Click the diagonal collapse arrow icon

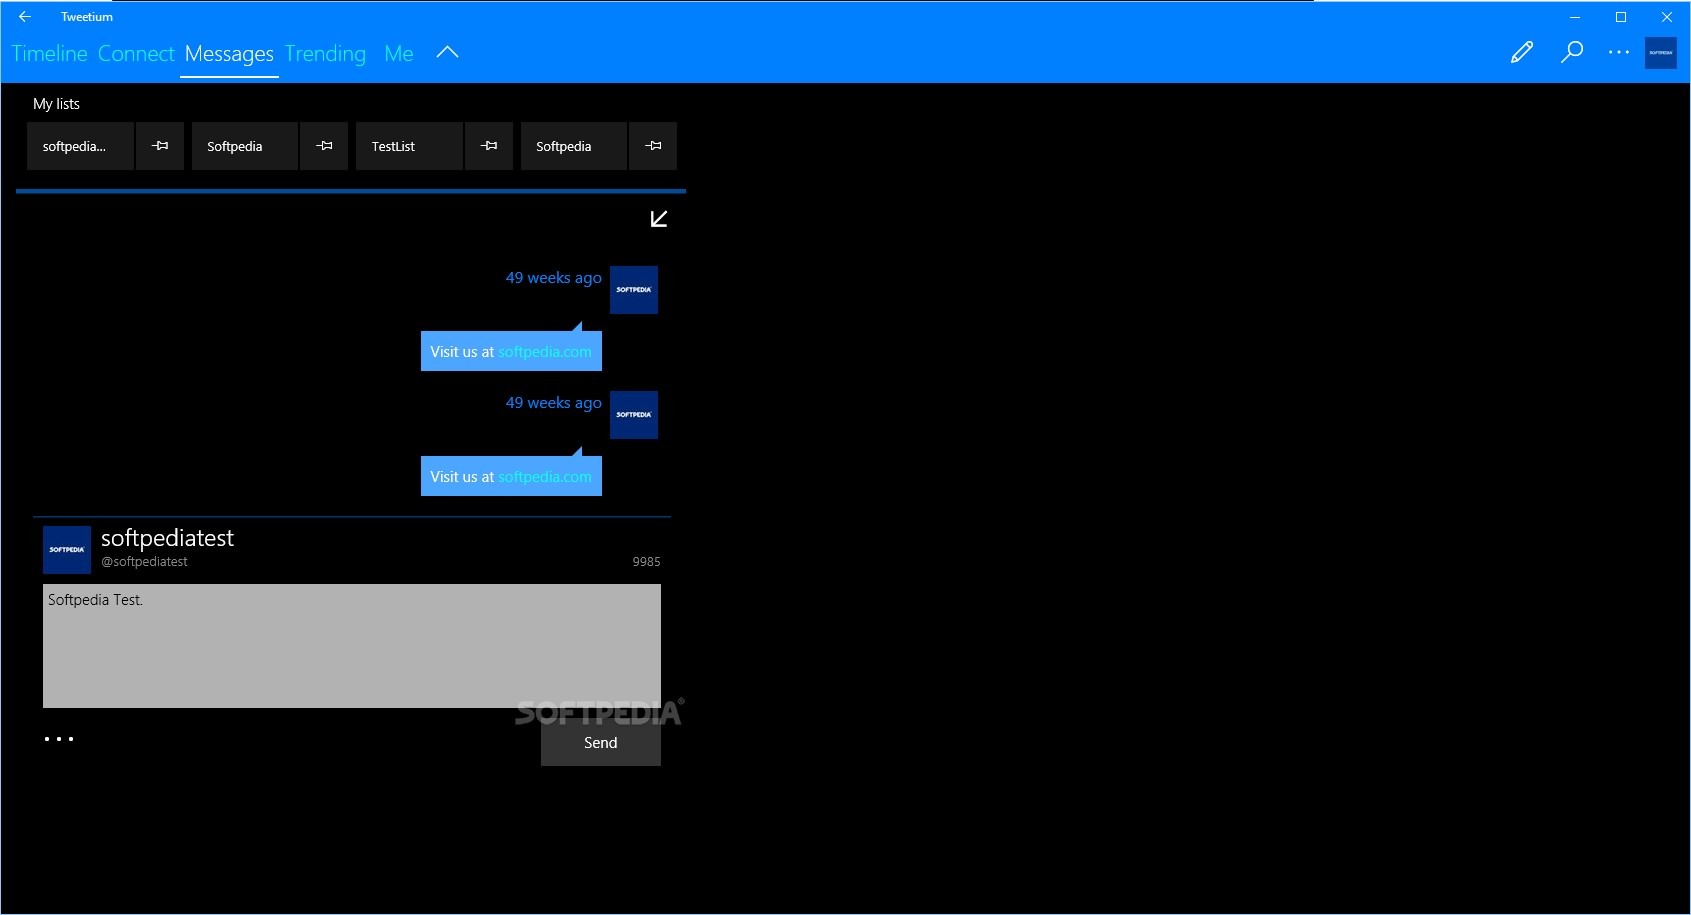(x=659, y=219)
